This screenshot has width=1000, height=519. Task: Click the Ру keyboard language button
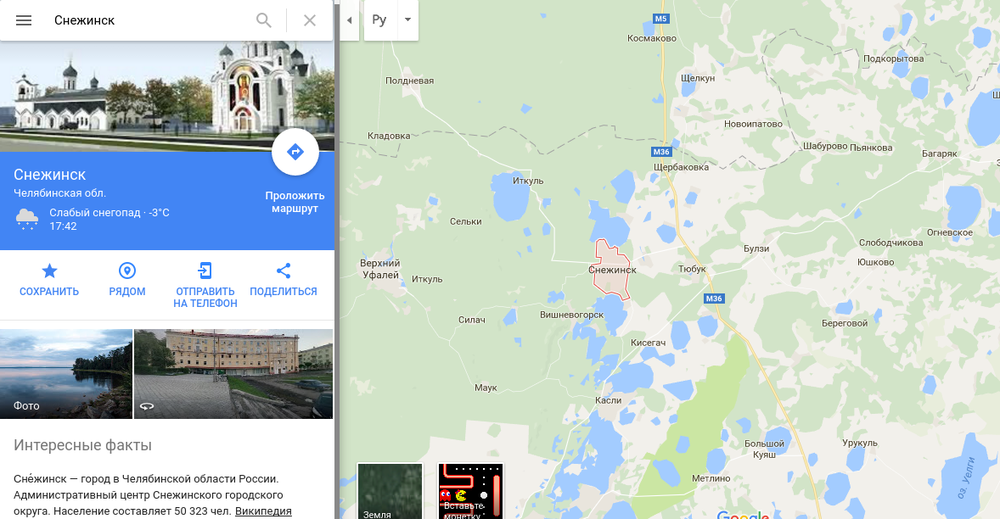pyautogui.click(x=379, y=20)
